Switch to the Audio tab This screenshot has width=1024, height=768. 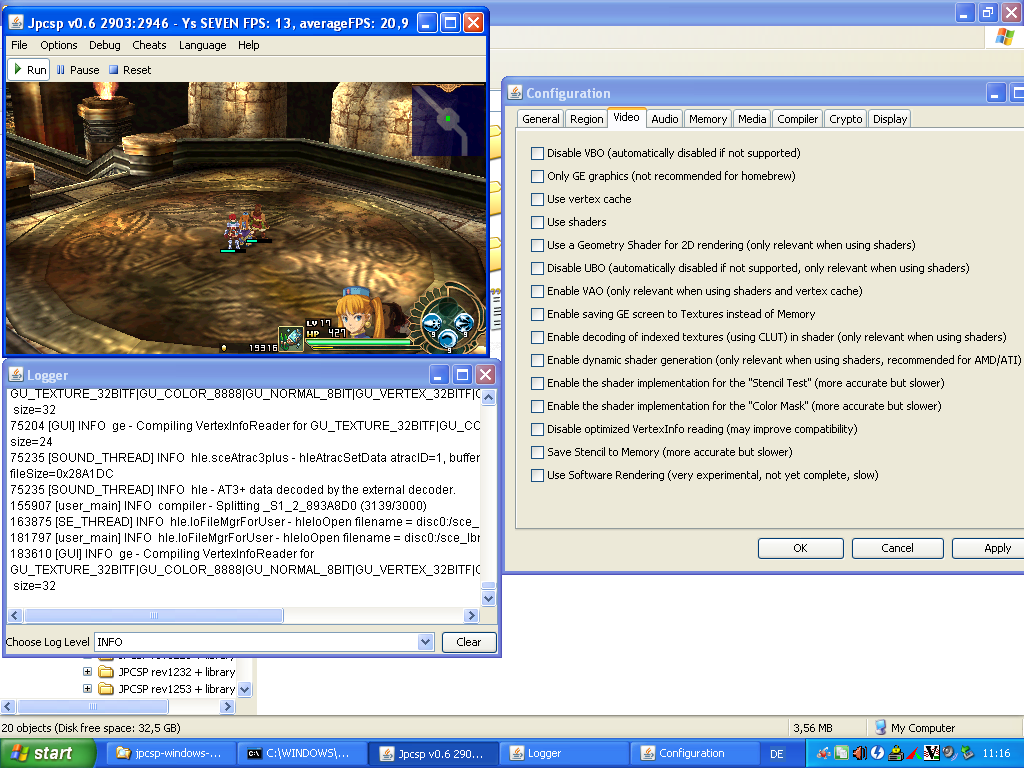(664, 119)
